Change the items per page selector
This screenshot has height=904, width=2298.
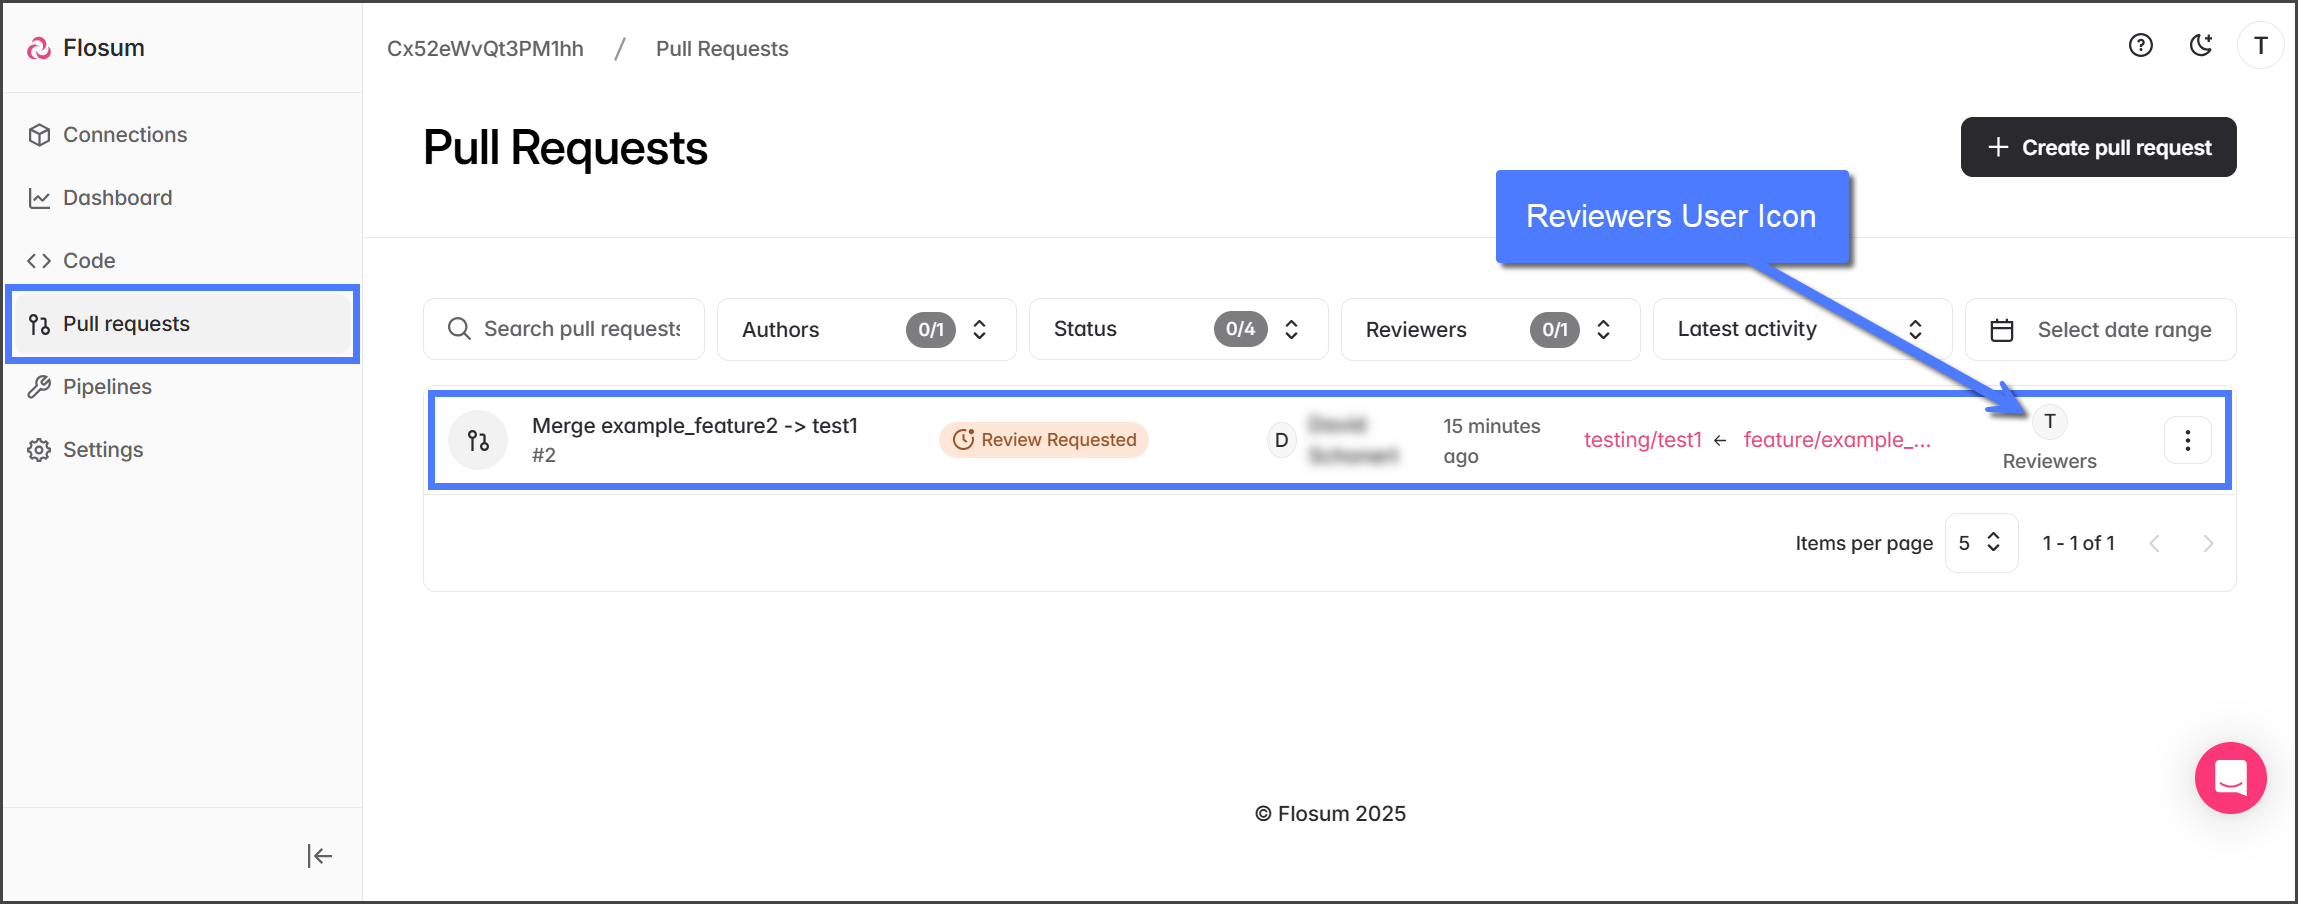[x=1980, y=543]
